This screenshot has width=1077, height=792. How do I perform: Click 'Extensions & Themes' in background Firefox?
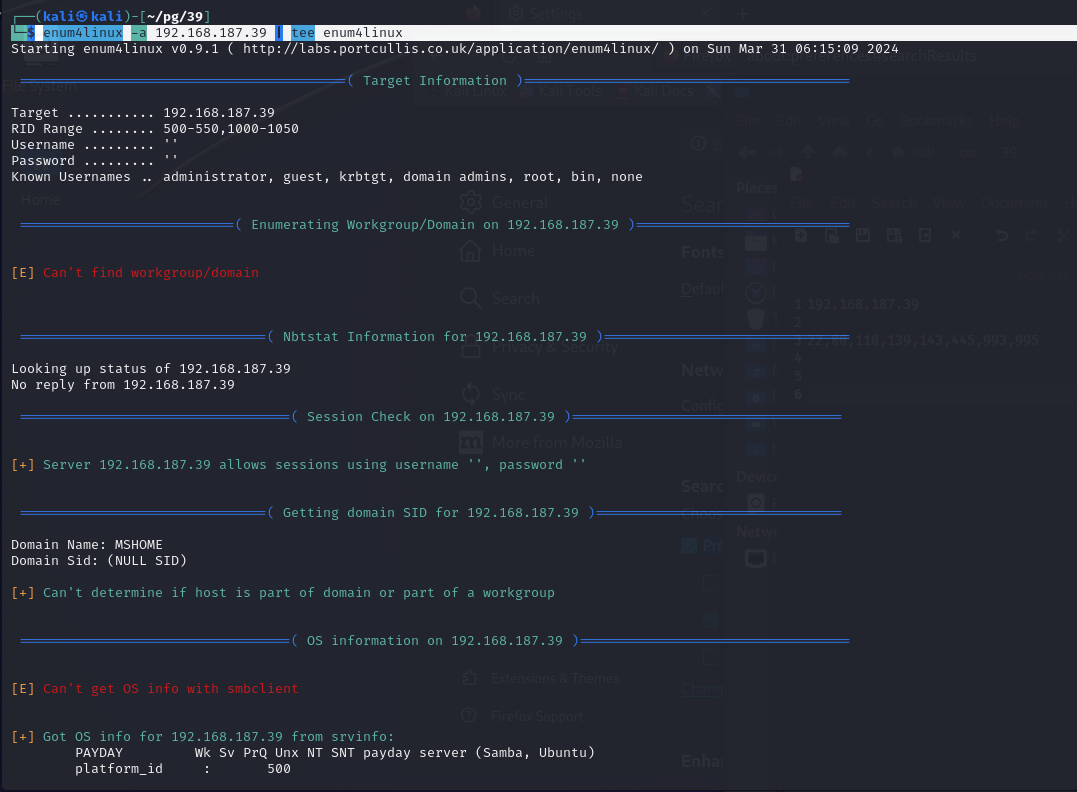pyautogui.click(x=541, y=678)
